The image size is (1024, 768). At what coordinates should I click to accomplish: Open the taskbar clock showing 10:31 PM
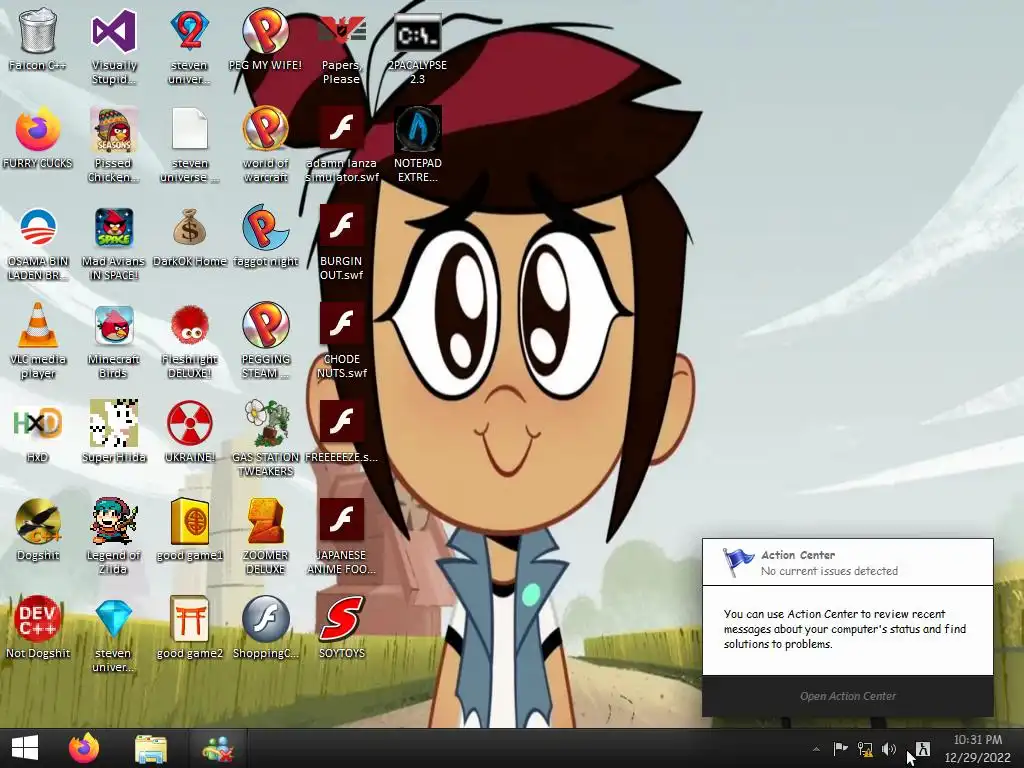tap(978, 748)
